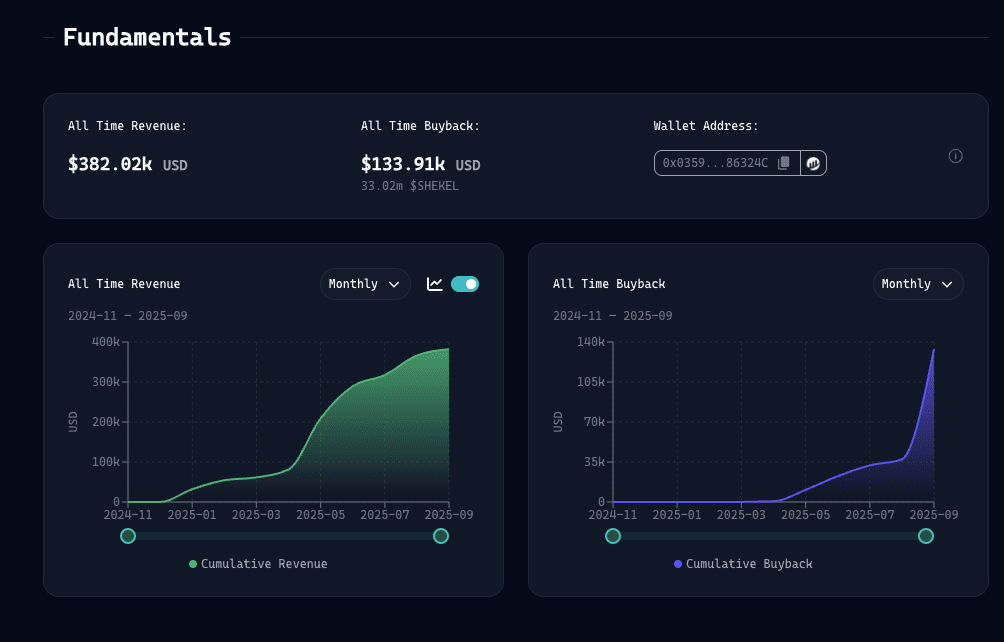Click the right handle of buyback range slider
The height and width of the screenshot is (642, 1004).
pos(926,536)
